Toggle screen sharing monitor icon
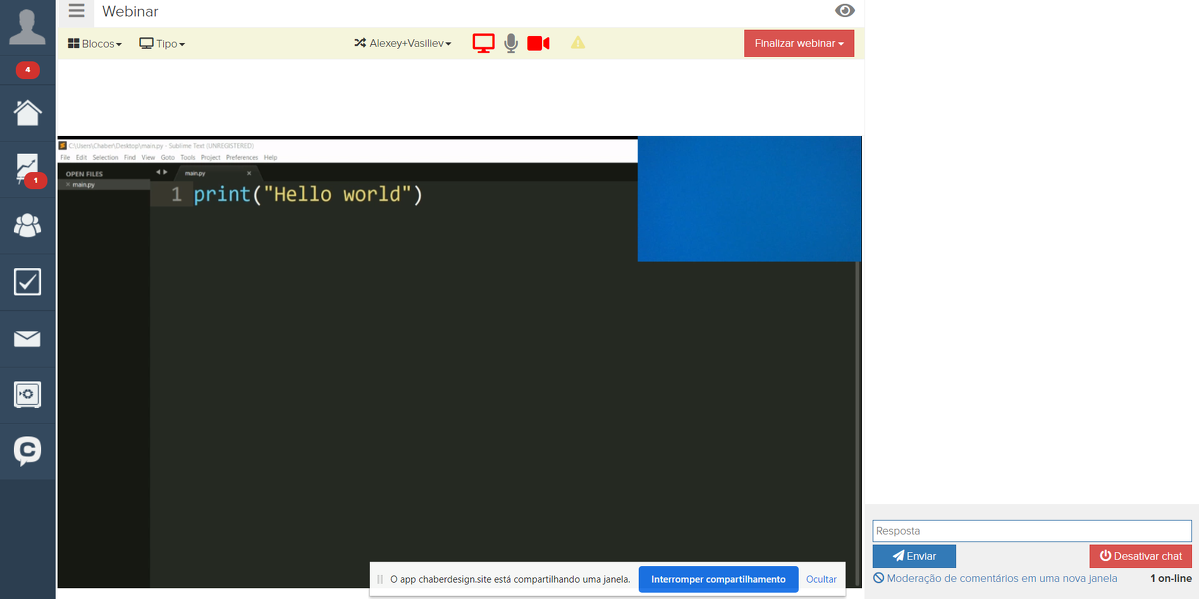 (484, 43)
